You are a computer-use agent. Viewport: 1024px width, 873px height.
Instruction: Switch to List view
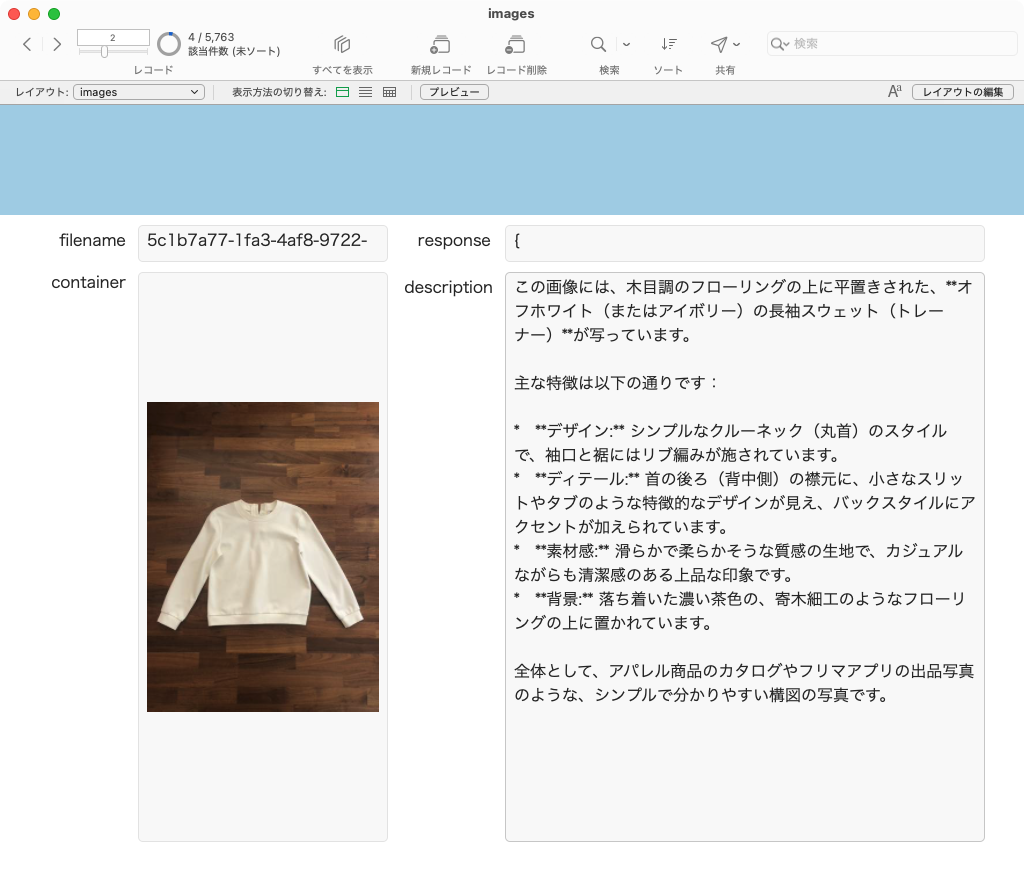pyautogui.click(x=366, y=92)
